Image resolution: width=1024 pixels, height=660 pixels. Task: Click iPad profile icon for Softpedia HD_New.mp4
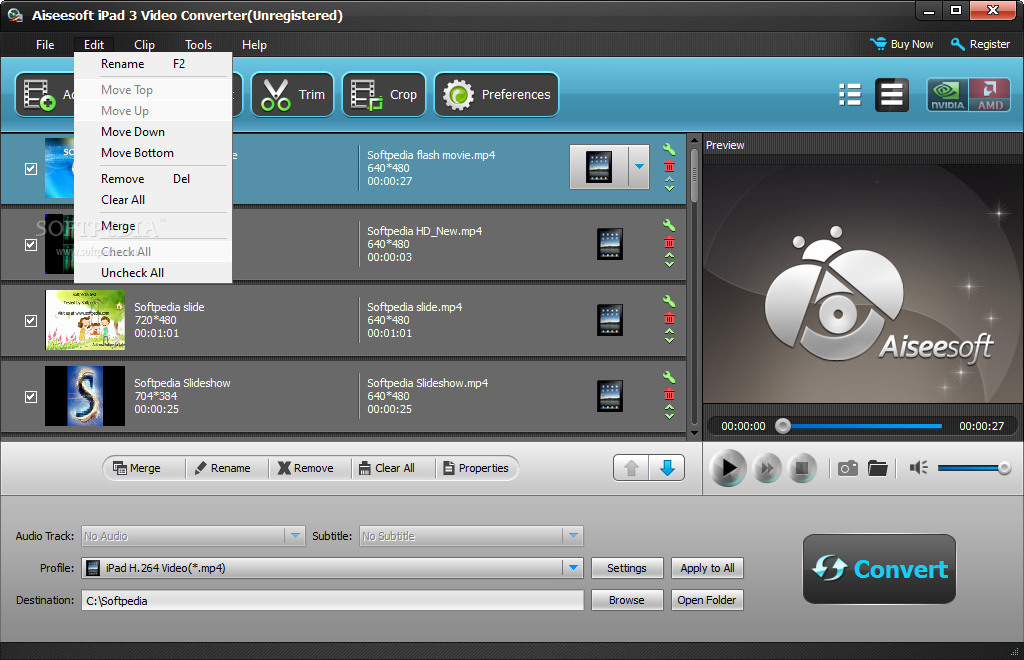pyautogui.click(x=610, y=244)
